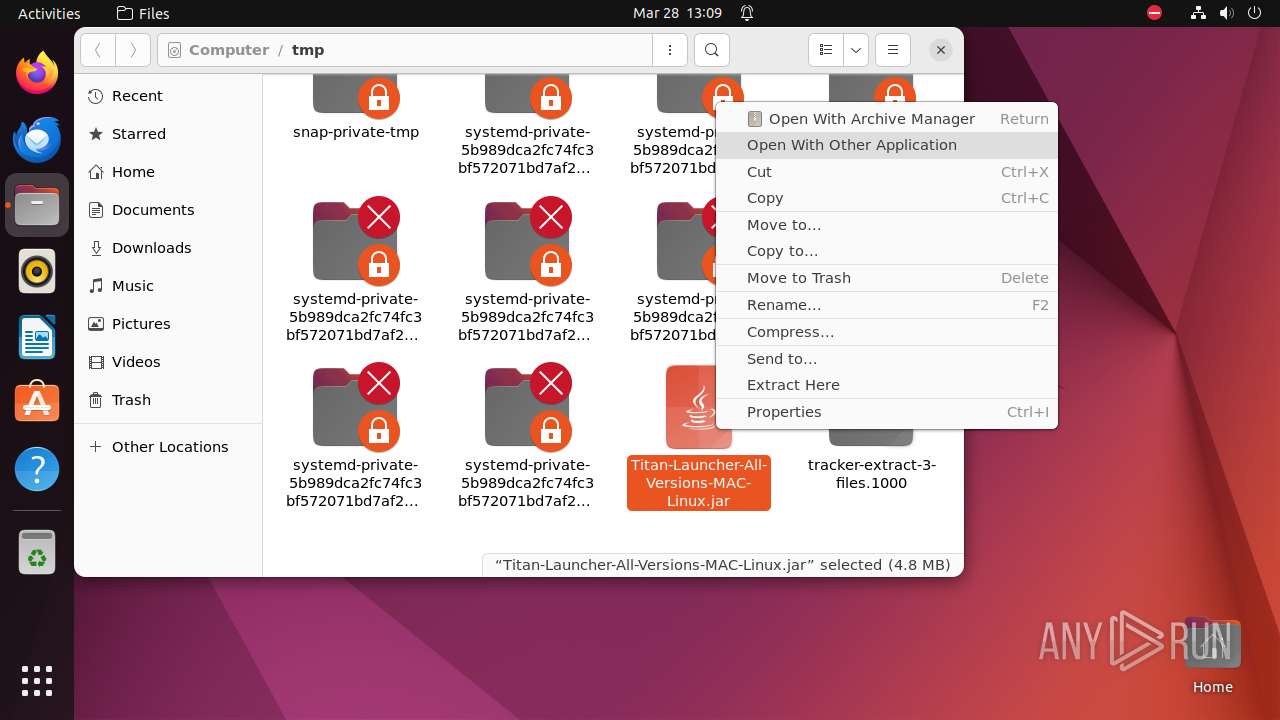
Task: Show applications grid in the dock
Action: point(37,680)
